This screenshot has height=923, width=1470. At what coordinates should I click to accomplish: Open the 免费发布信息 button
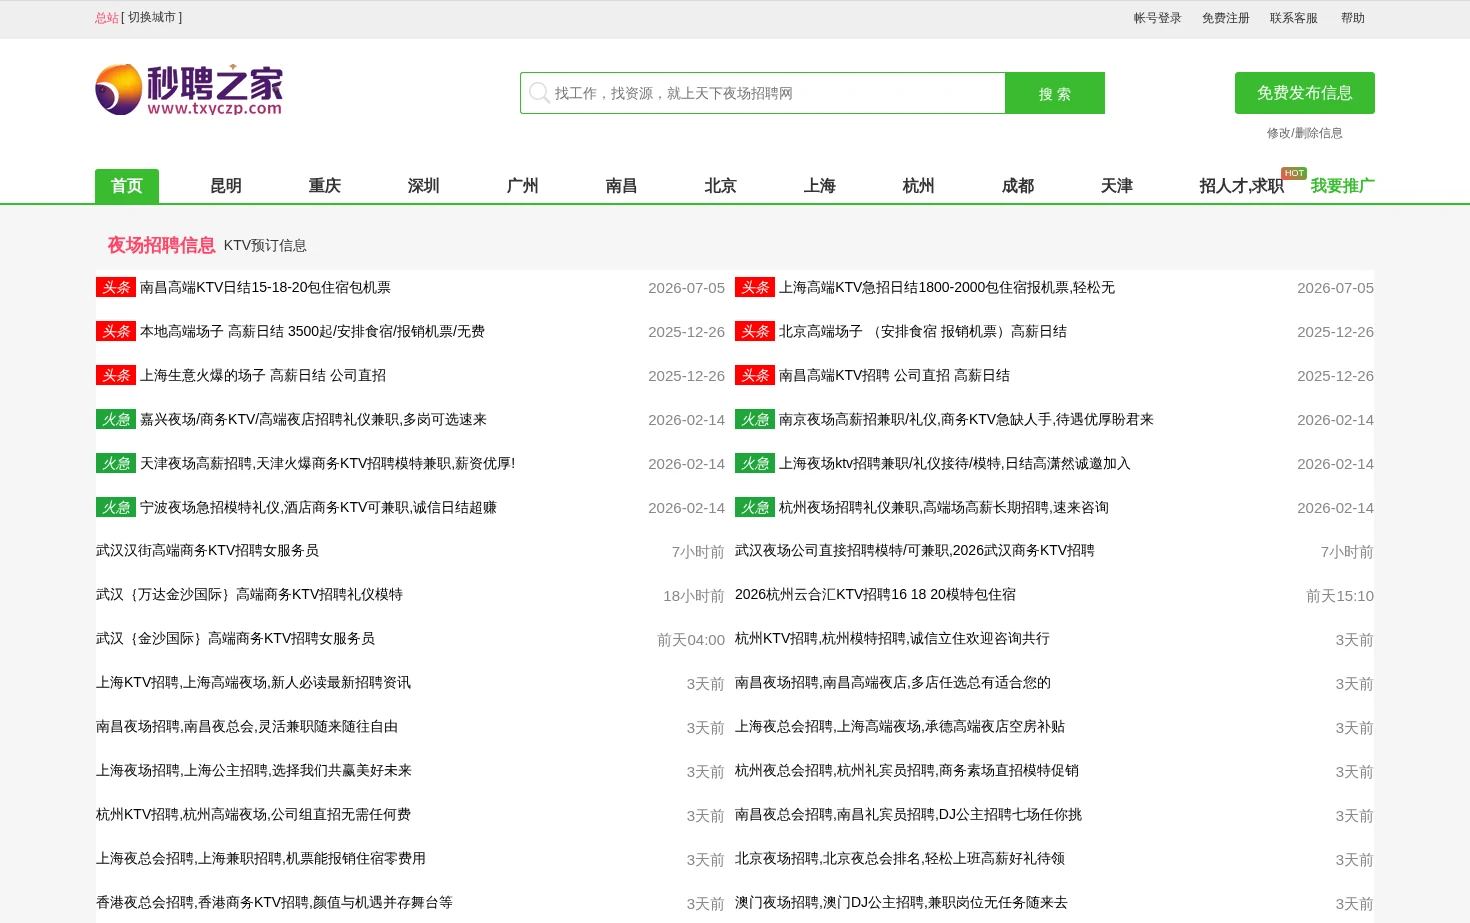[x=1305, y=93]
